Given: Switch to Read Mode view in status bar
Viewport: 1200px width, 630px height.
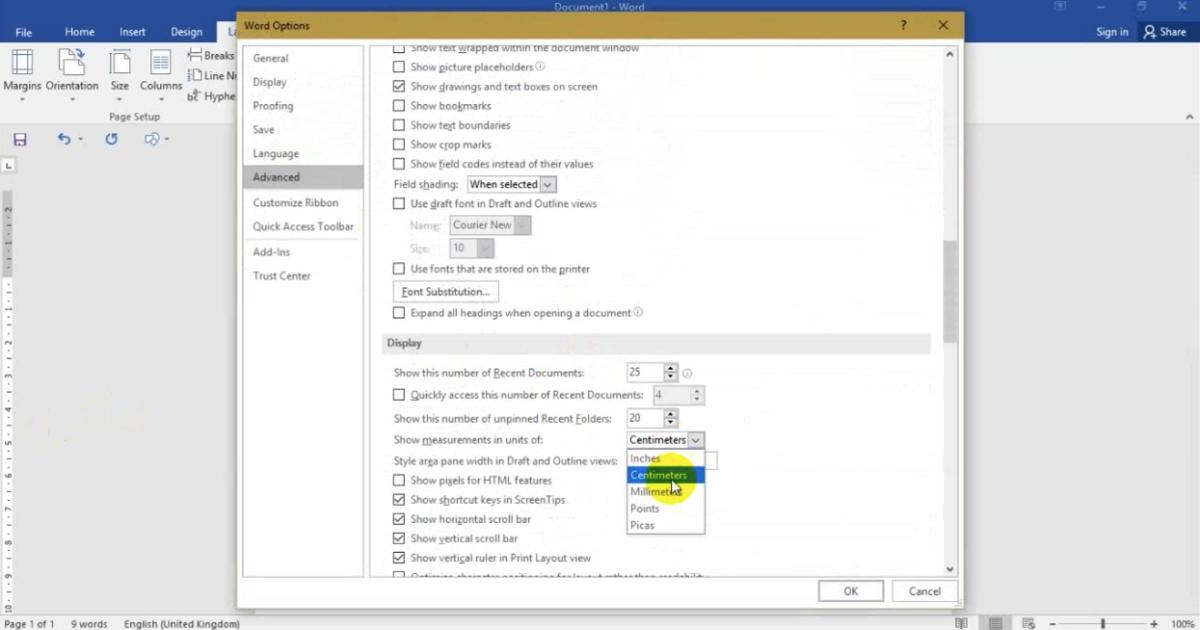Looking at the screenshot, I should (961, 623).
